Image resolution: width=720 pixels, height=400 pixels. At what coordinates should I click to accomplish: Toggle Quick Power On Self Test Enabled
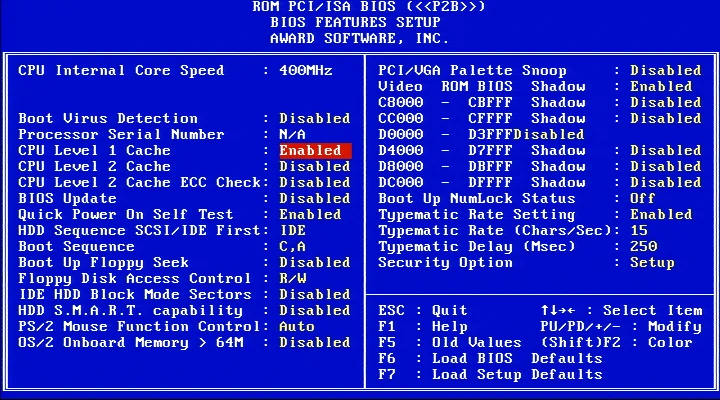[310, 214]
